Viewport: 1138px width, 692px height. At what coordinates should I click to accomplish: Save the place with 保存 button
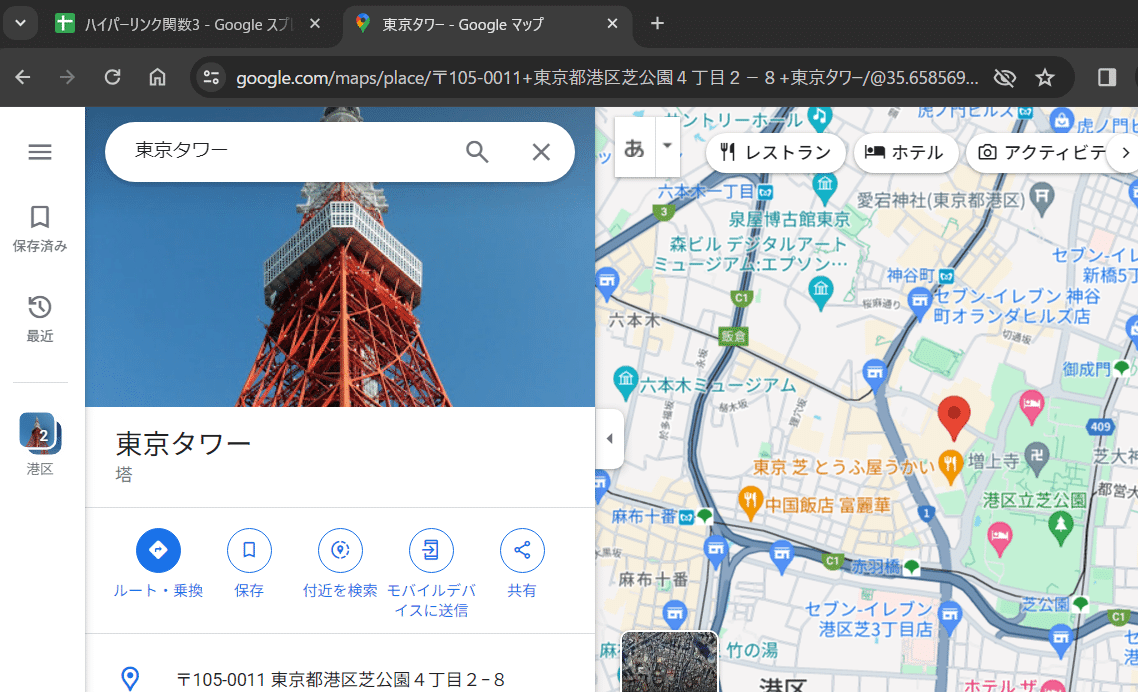(x=249, y=563)
